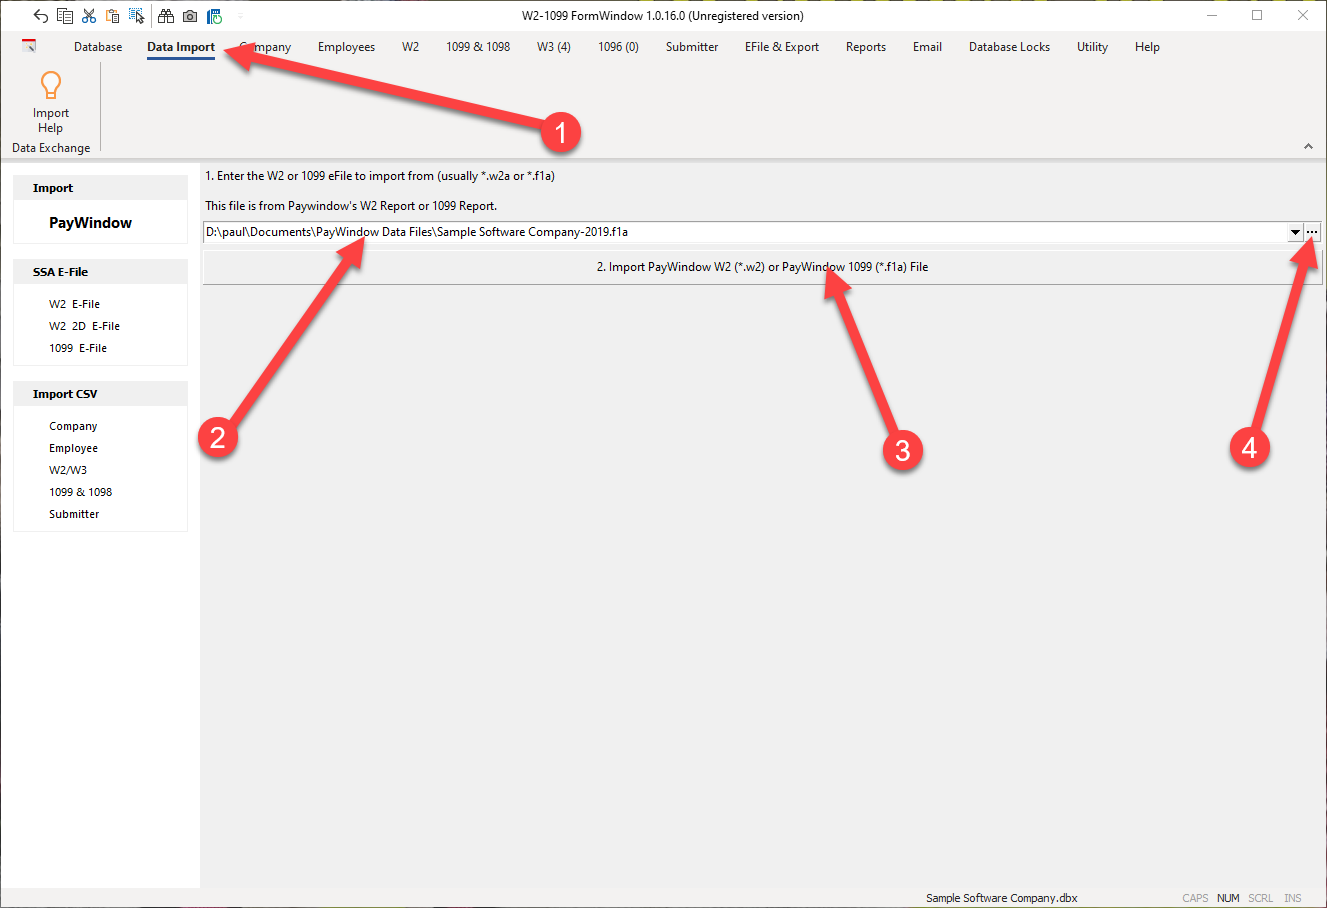Expand the file path dropdown arrow

1295,232
